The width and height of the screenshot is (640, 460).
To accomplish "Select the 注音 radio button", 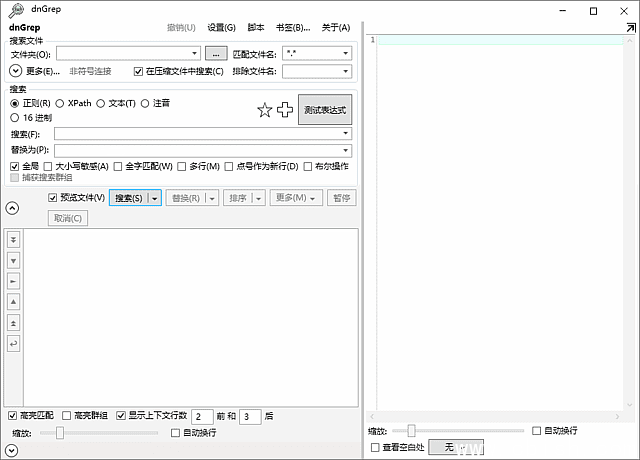I will pyautogui.click(x=145, y=104).
